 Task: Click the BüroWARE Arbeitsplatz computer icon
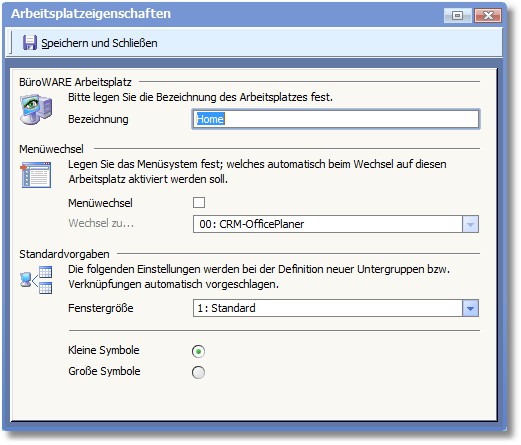point(36,109)
